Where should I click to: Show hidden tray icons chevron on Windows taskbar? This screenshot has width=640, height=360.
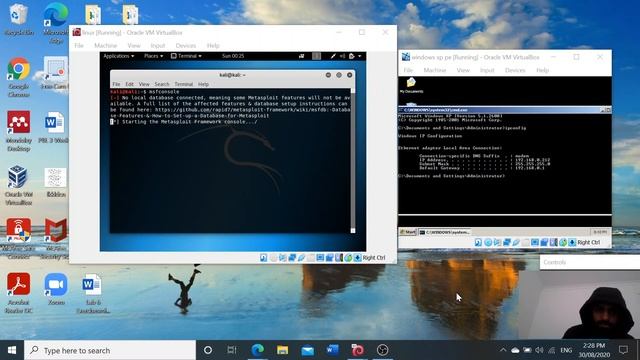503,350
